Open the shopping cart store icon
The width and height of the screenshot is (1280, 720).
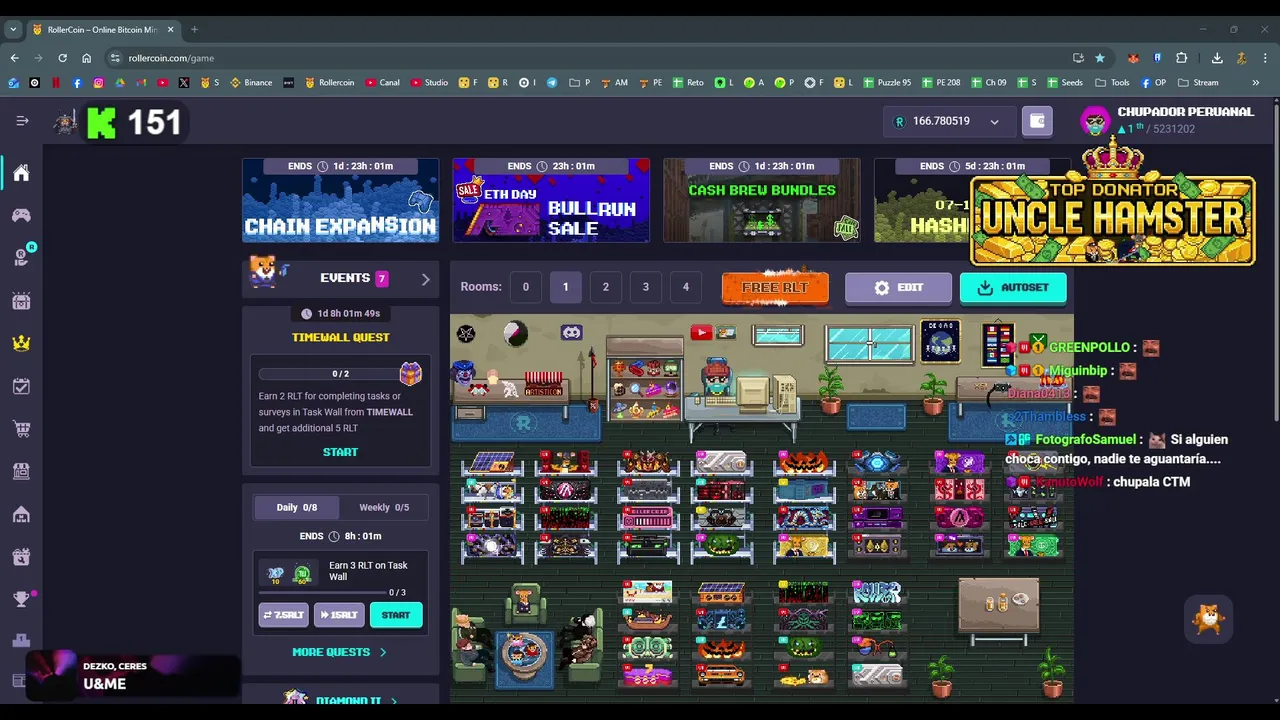coord(21,429)
